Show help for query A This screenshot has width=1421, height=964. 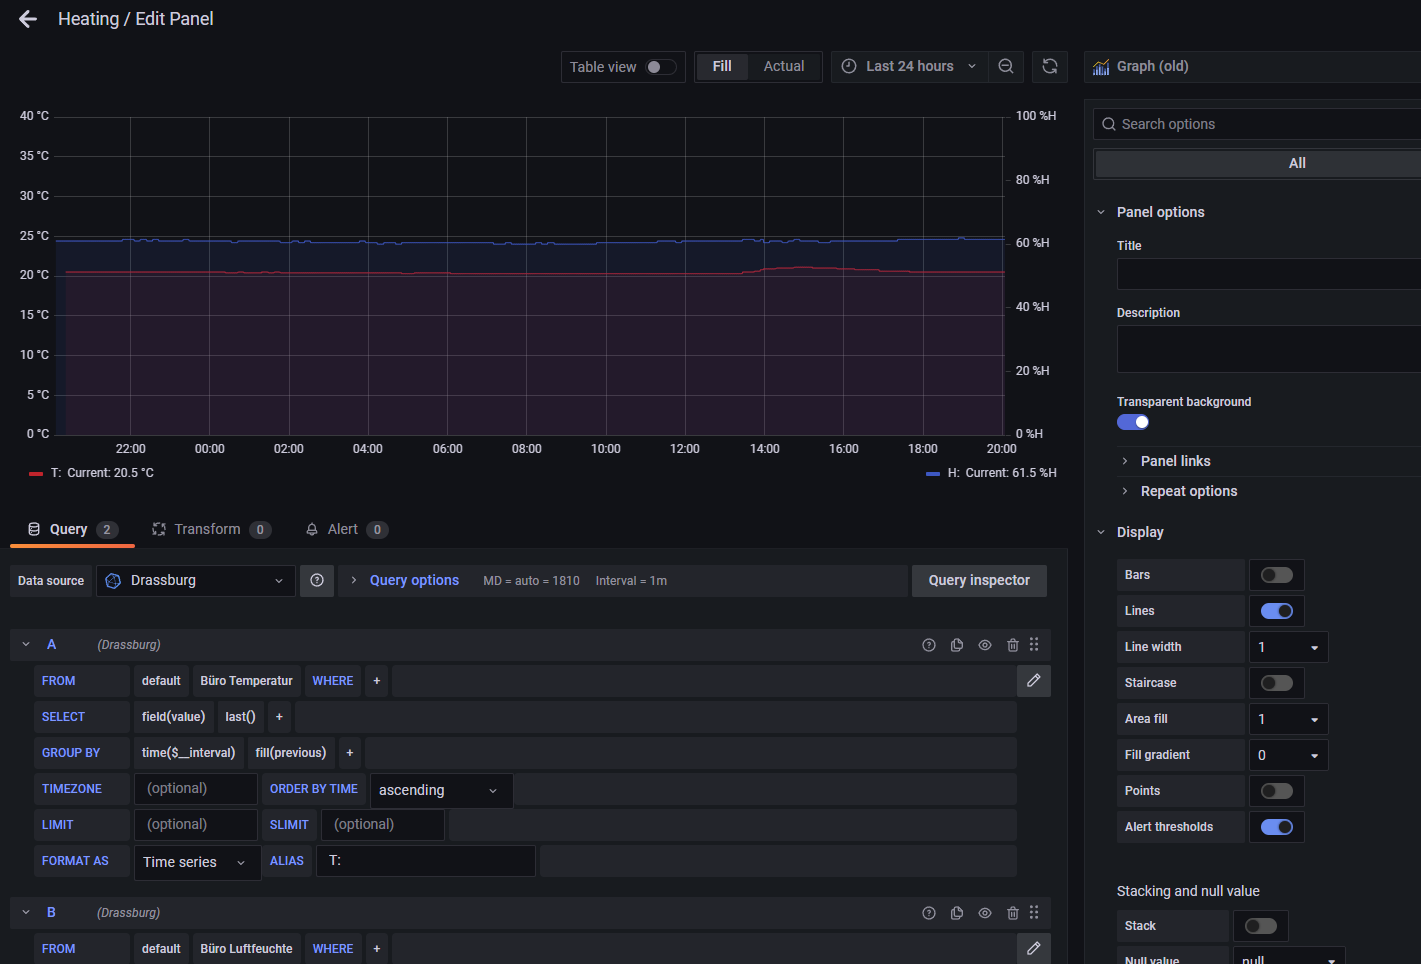coord(929,645)
